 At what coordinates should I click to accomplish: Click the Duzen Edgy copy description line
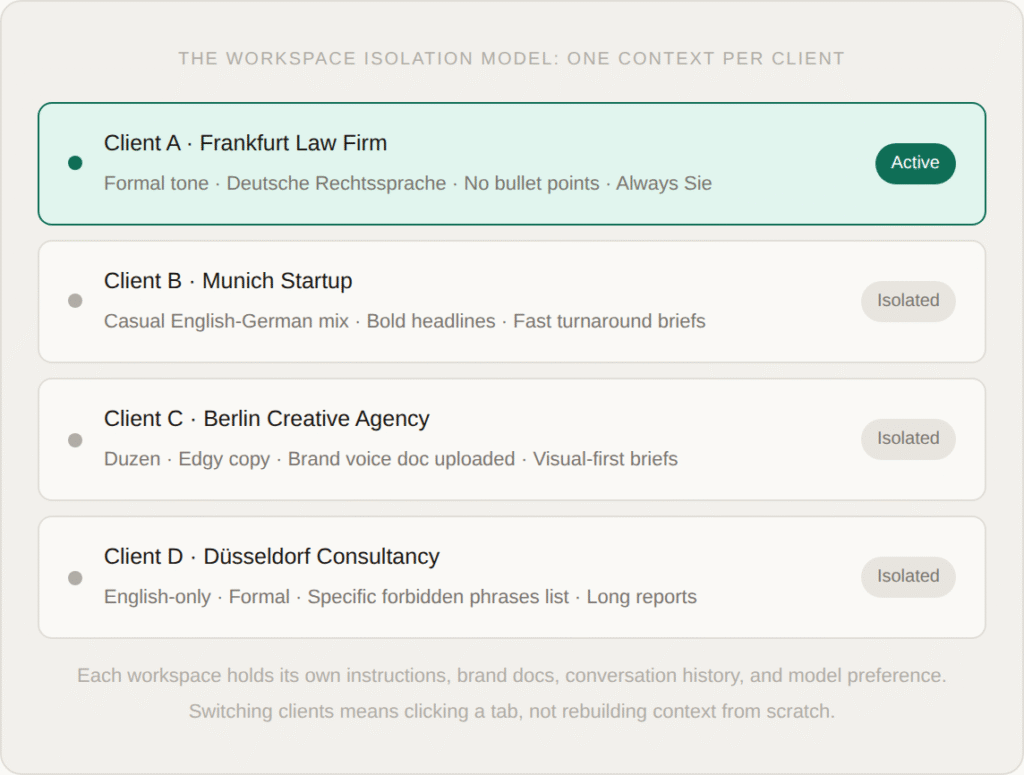[390, 460]
